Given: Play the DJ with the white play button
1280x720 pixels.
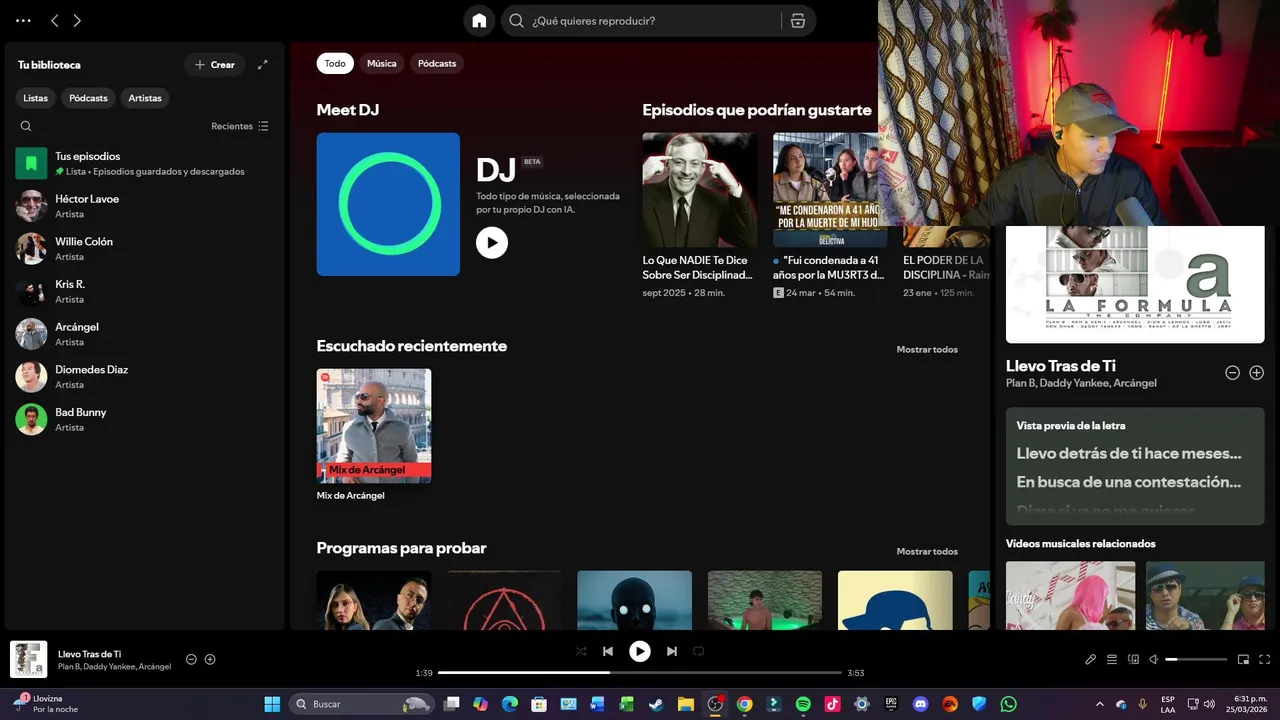Looking at the screenshot, I should tap(492, 242).
